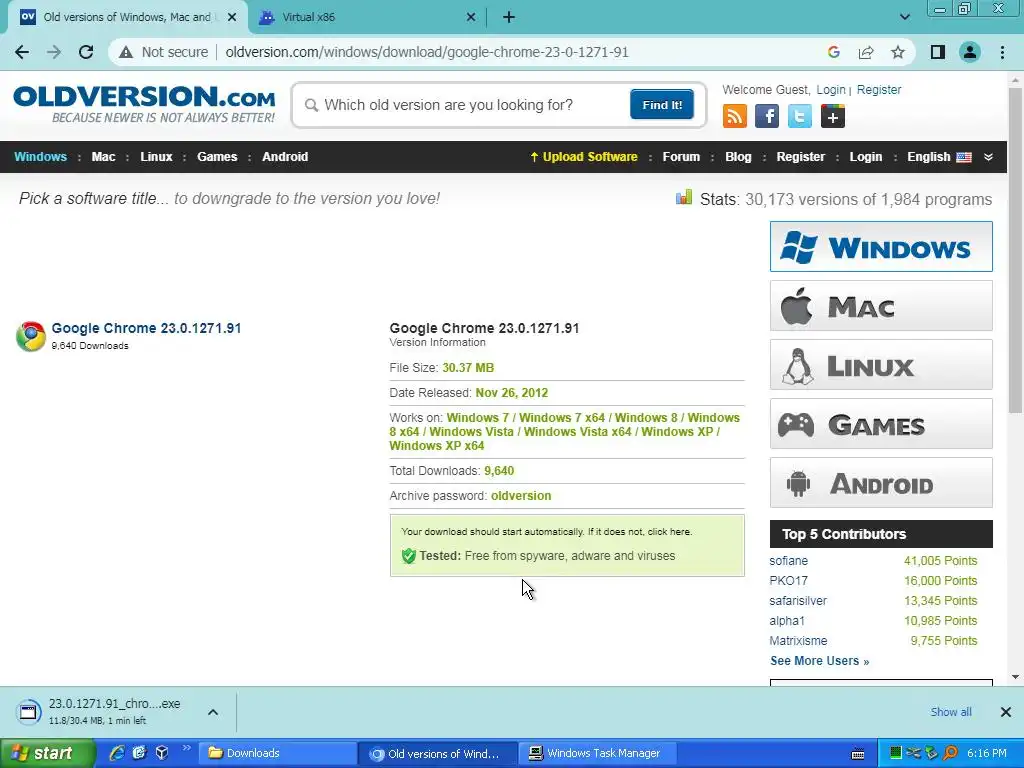
Task: Click the plus share icon
Action: [832, 116]
